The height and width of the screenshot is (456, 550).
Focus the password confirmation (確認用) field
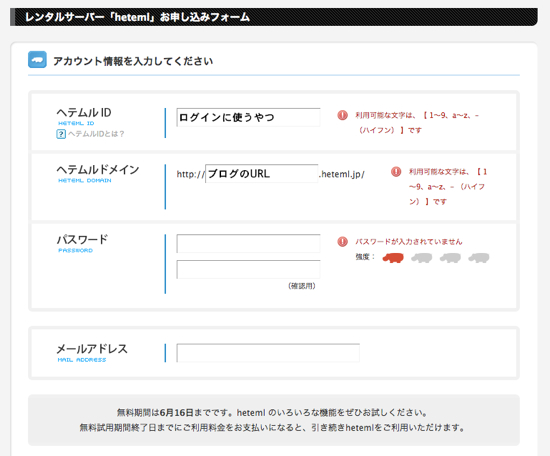[x=248, y=269]
